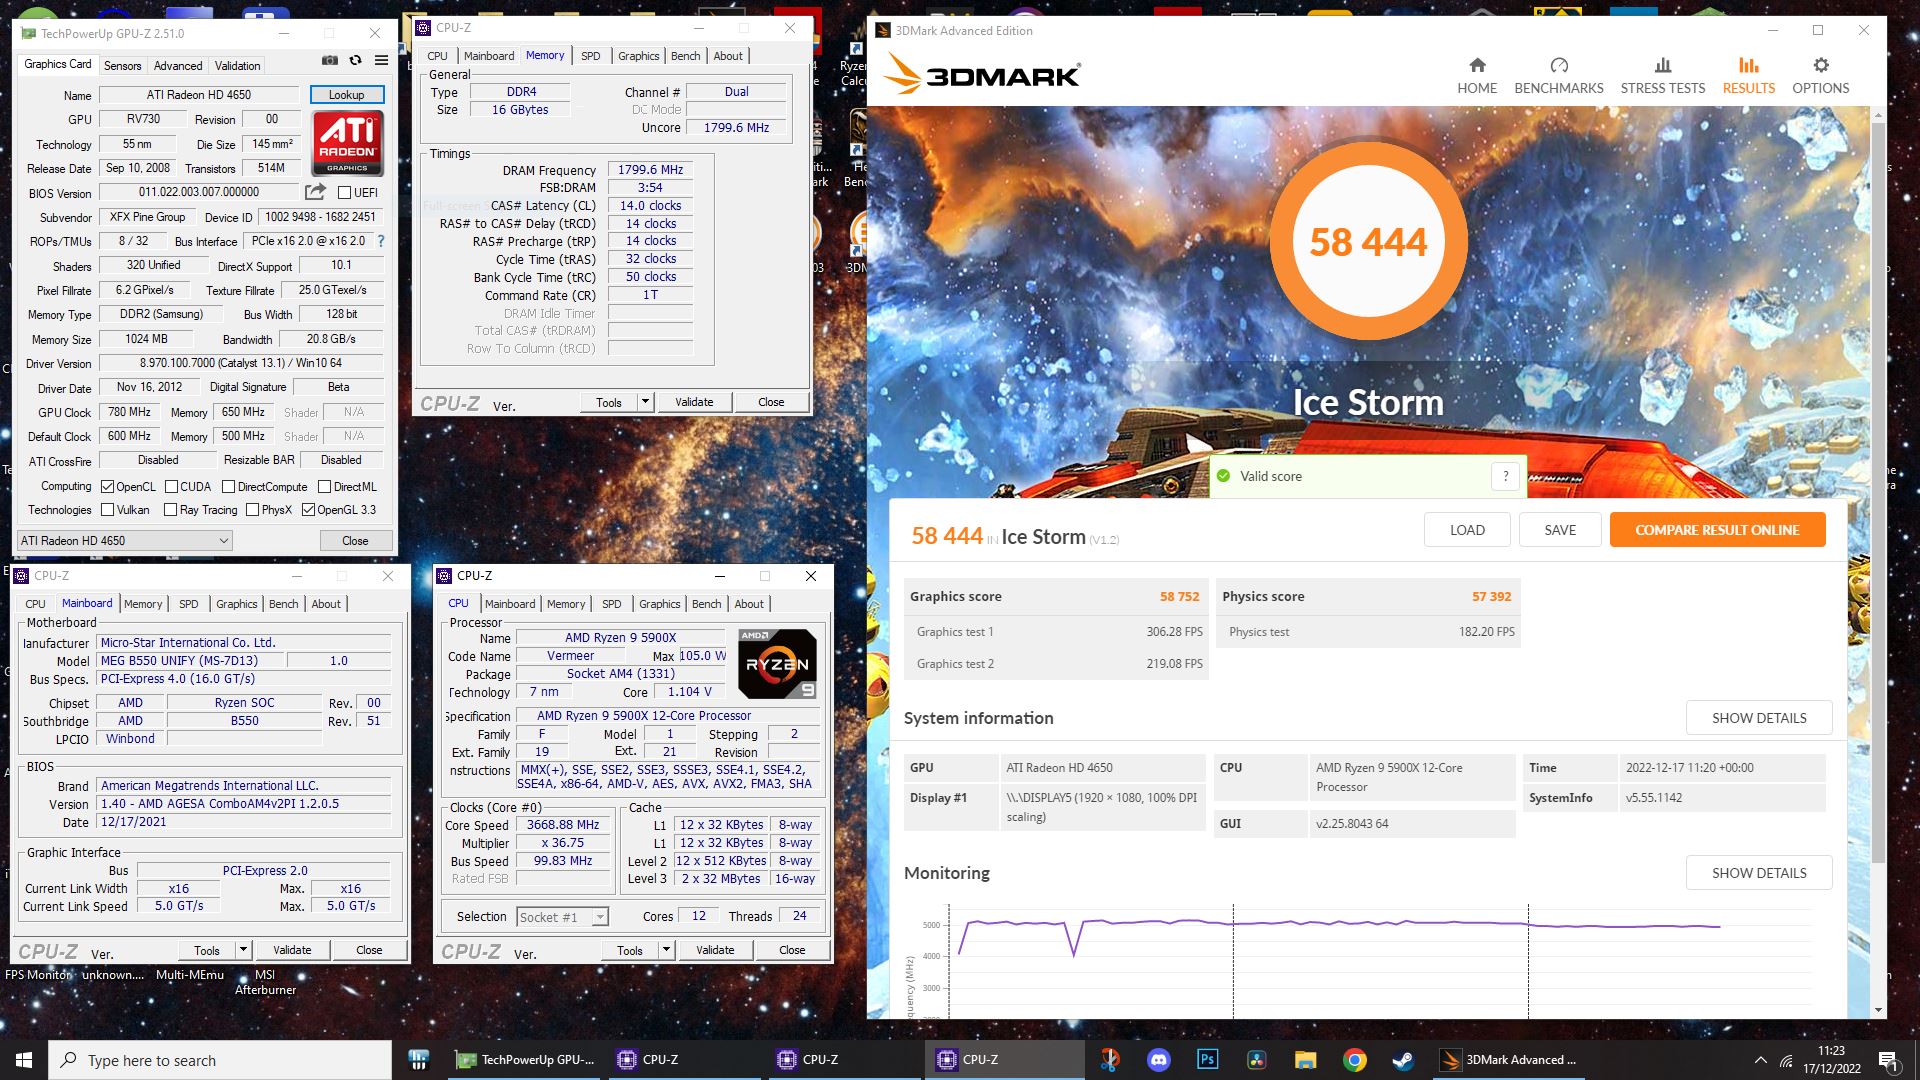
Task: Toggle the OpenCL checkbox
Action: click(107, 487)
